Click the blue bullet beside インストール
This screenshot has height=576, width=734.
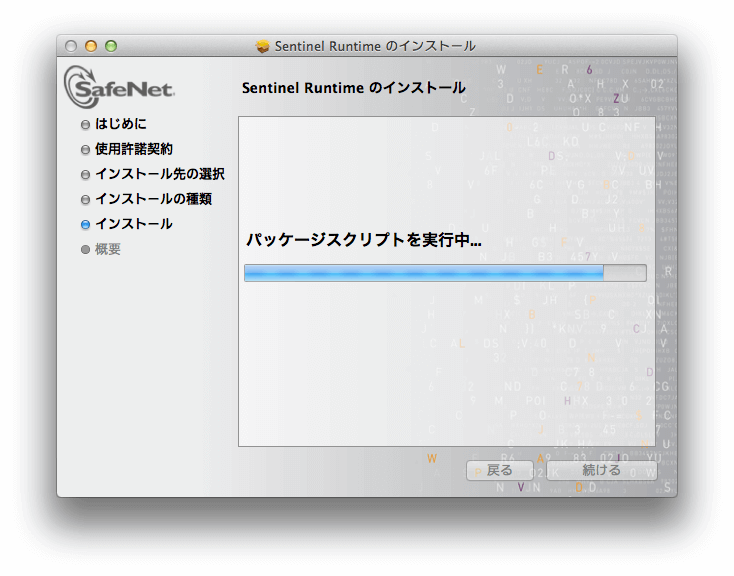tap(85, 225)
